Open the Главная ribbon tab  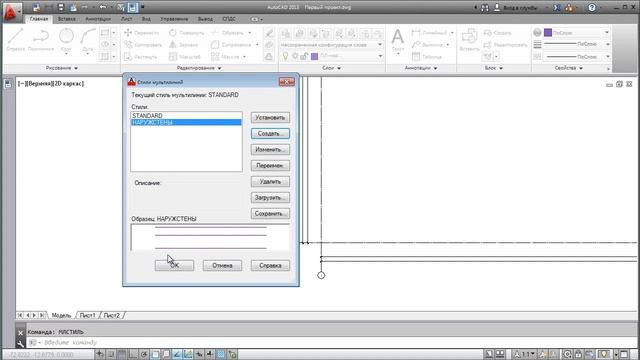(39, 19)
